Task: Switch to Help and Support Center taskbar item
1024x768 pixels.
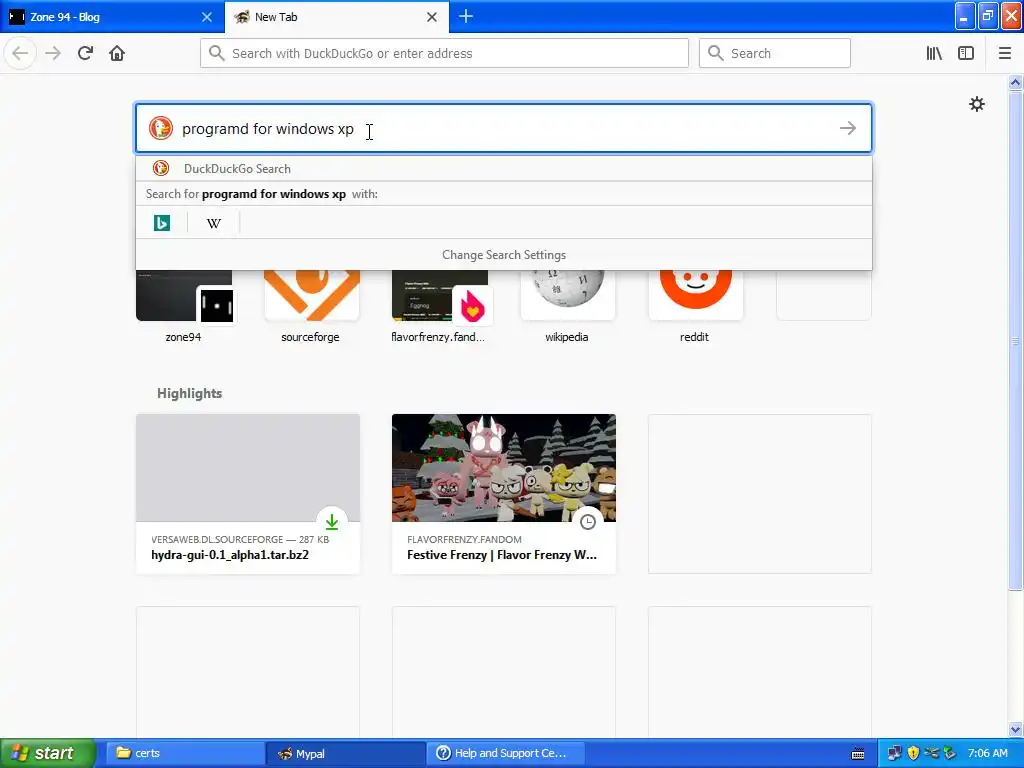Action: [506, 753]
